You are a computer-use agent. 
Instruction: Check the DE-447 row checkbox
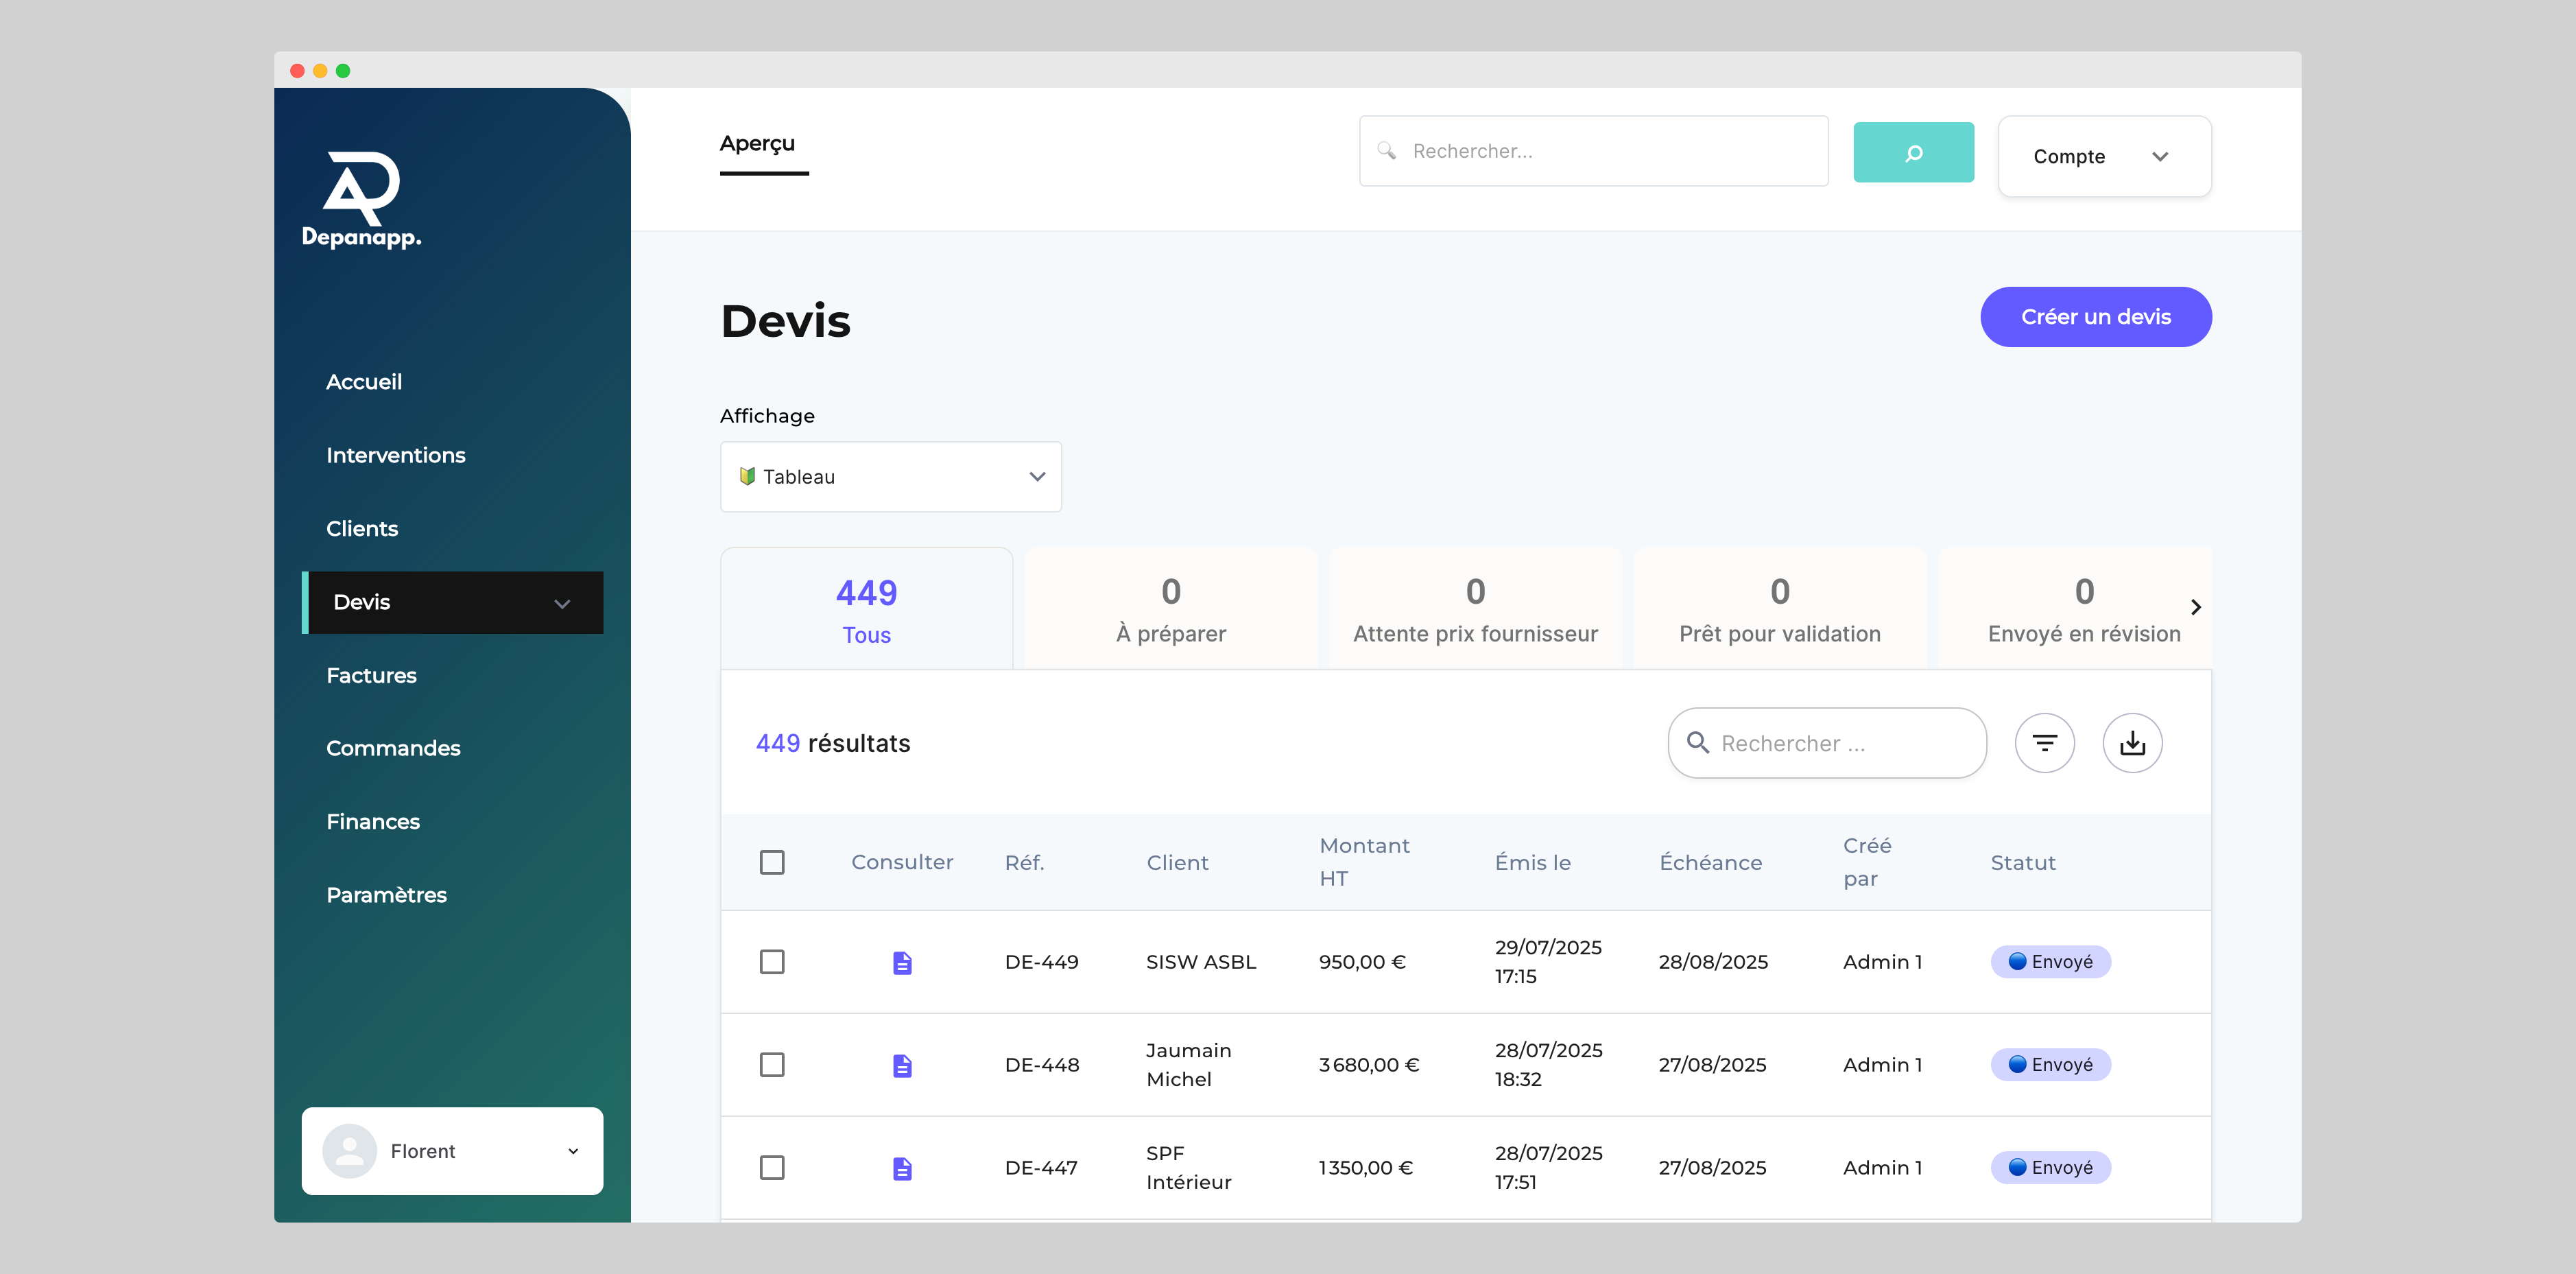point(772,1168)
